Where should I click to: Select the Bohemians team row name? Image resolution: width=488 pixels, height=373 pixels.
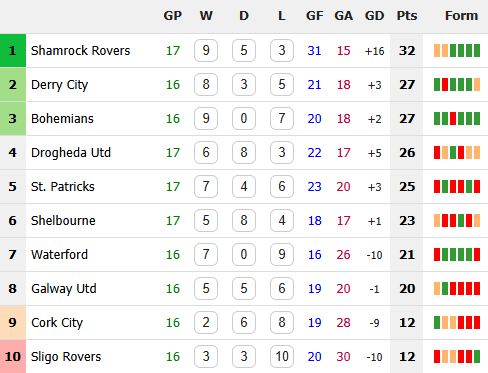[62, 119]
